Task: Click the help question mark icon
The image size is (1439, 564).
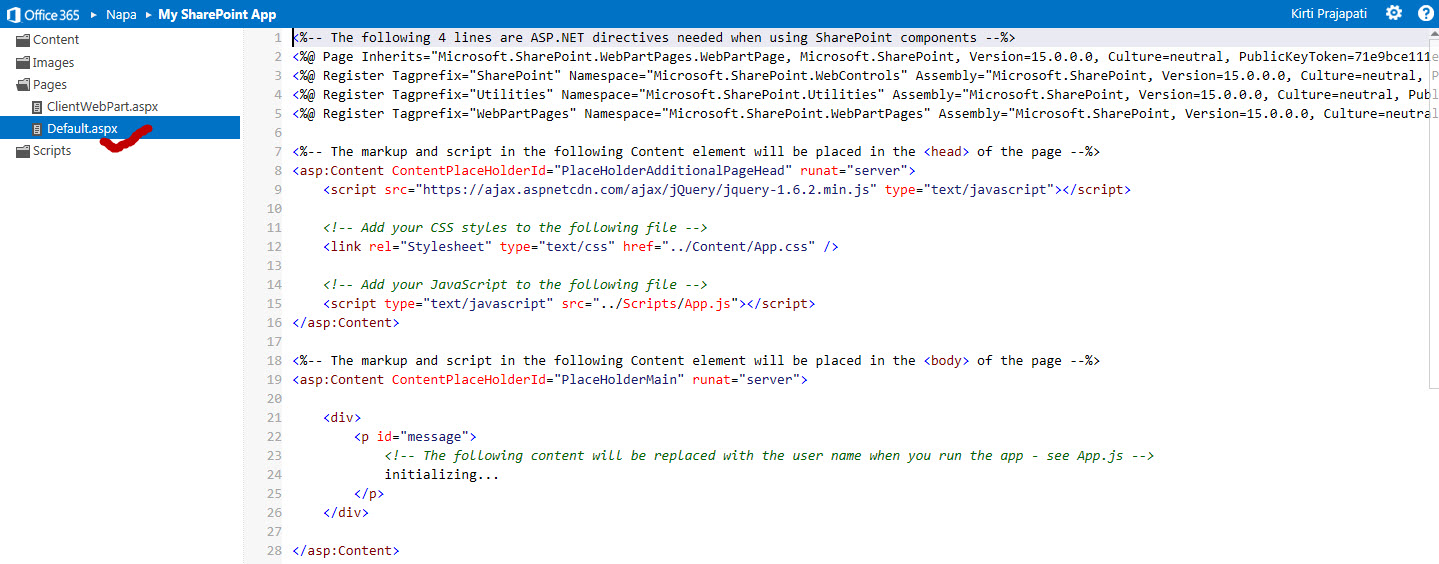Action: tap(1424, 14)
